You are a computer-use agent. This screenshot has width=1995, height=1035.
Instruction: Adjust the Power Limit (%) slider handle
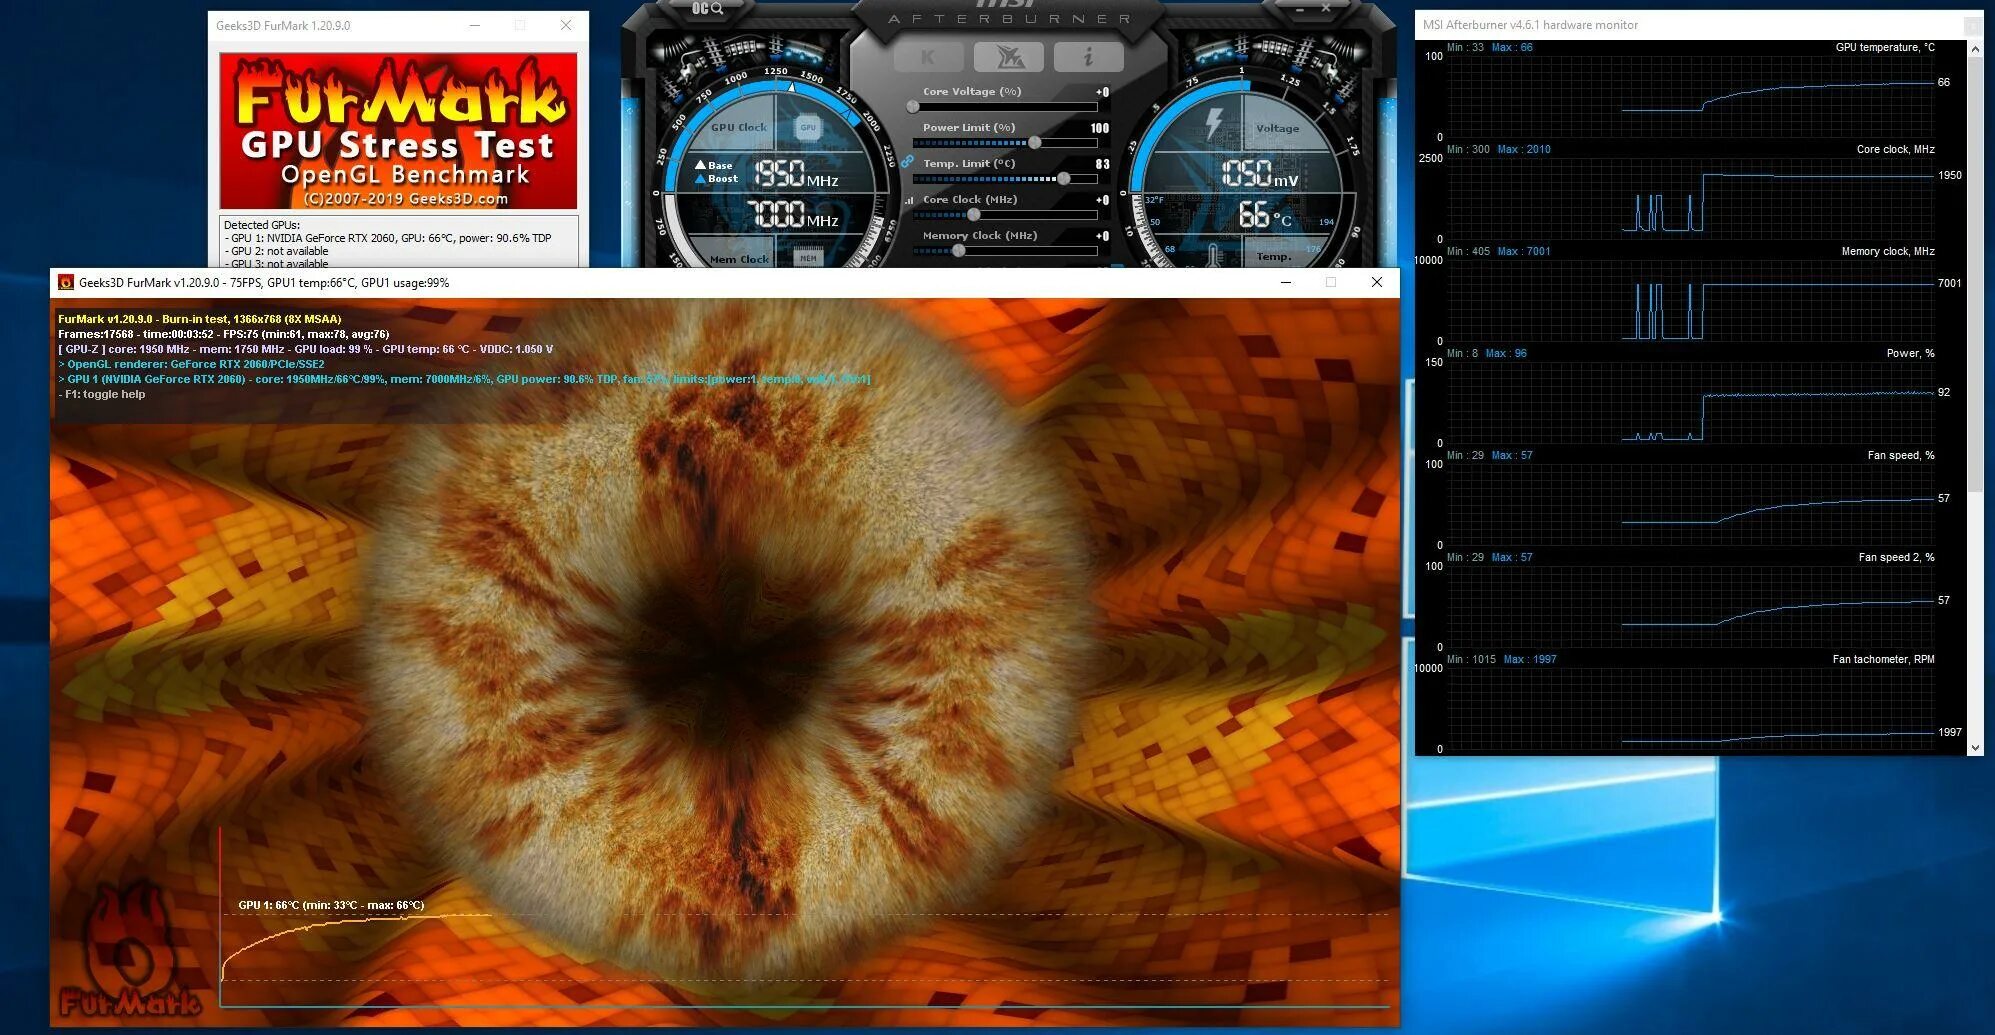tap(1035, 142)
